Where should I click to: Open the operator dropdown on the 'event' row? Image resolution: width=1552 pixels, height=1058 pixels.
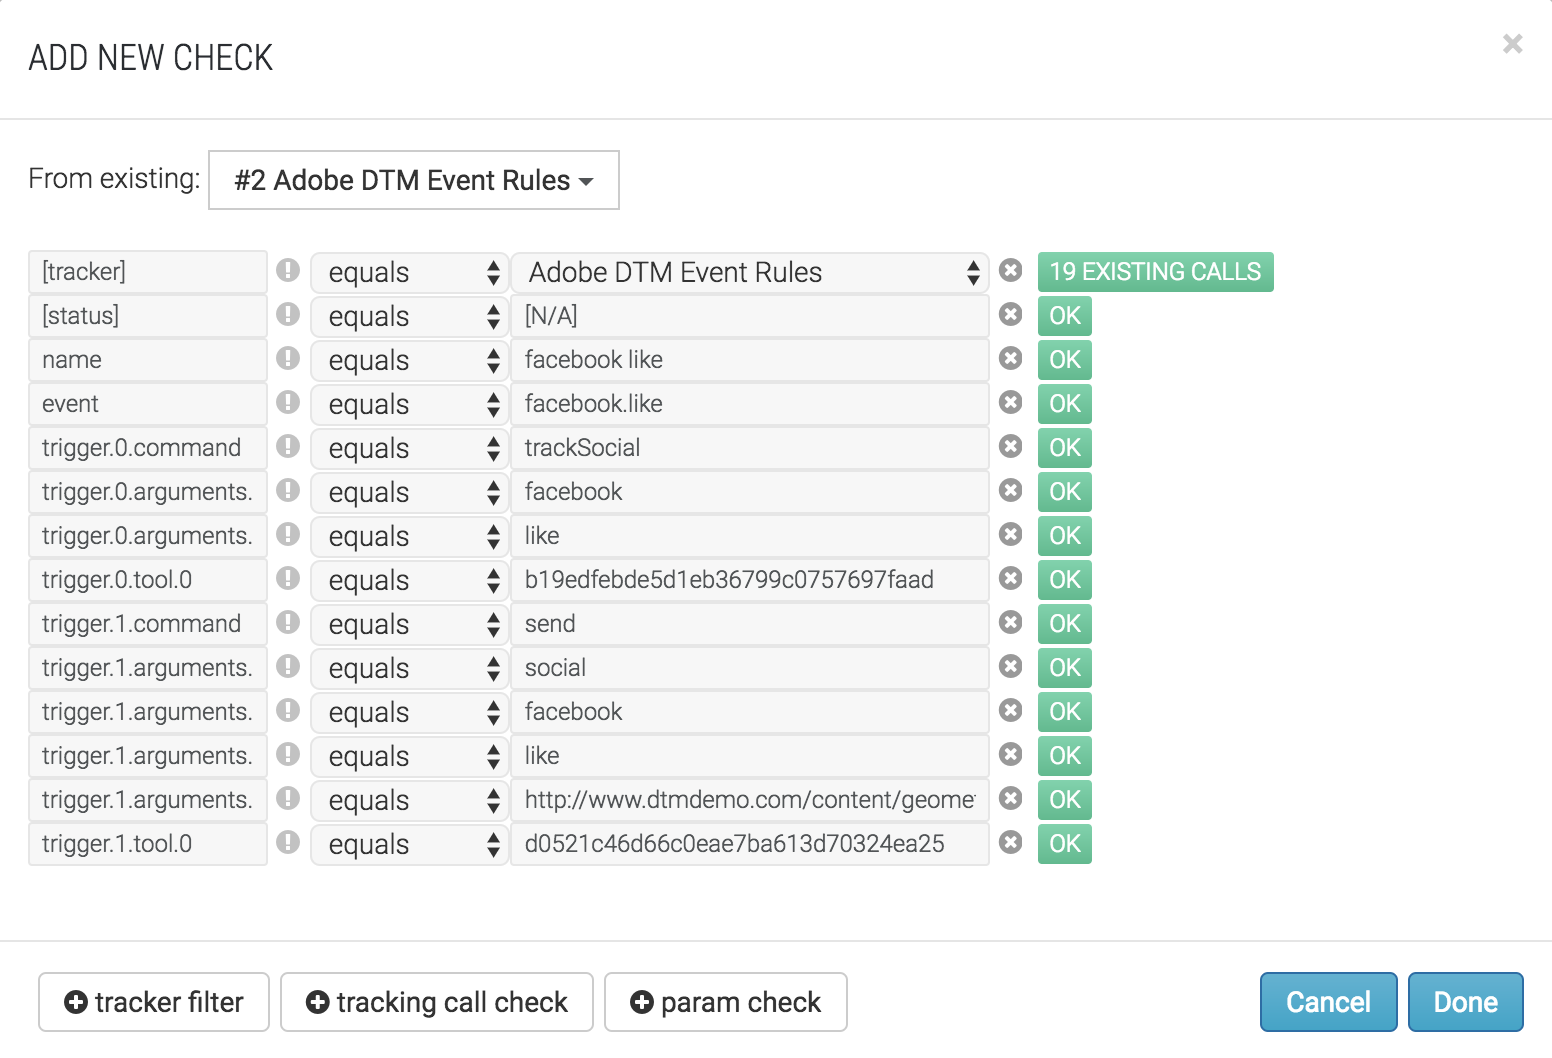tap(409, 404)
